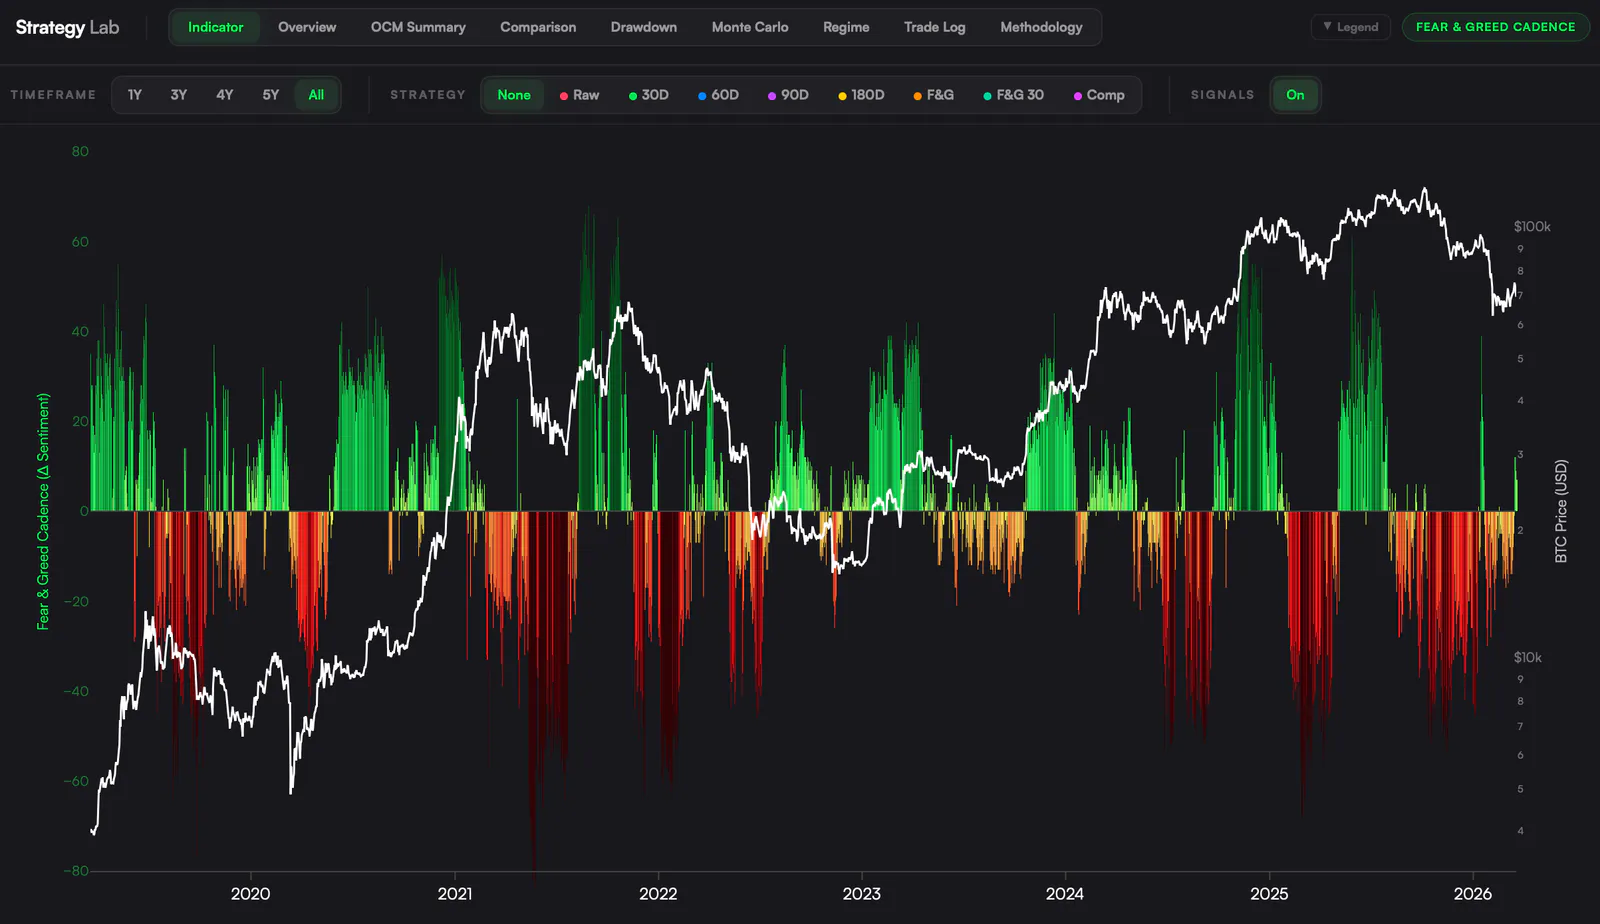Click the Strategy Lab logo
Screen dimensions: 1600x924
tap(67, 27)
